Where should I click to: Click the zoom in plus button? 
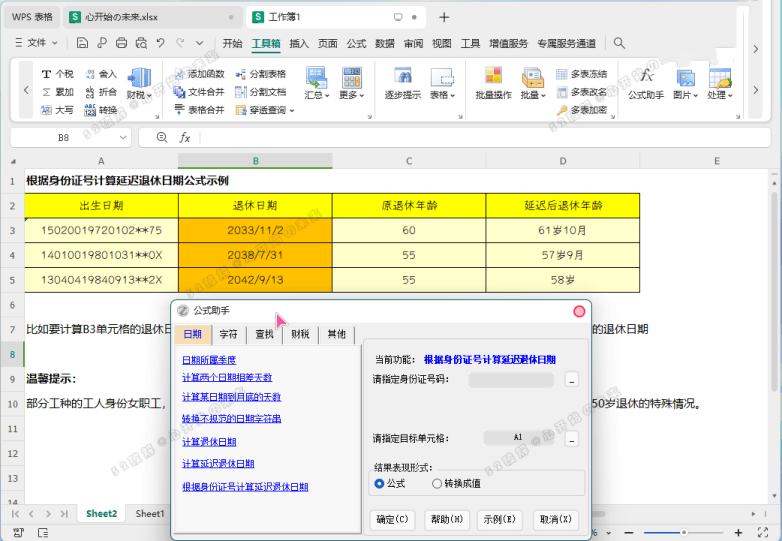(x=738, y=533)
